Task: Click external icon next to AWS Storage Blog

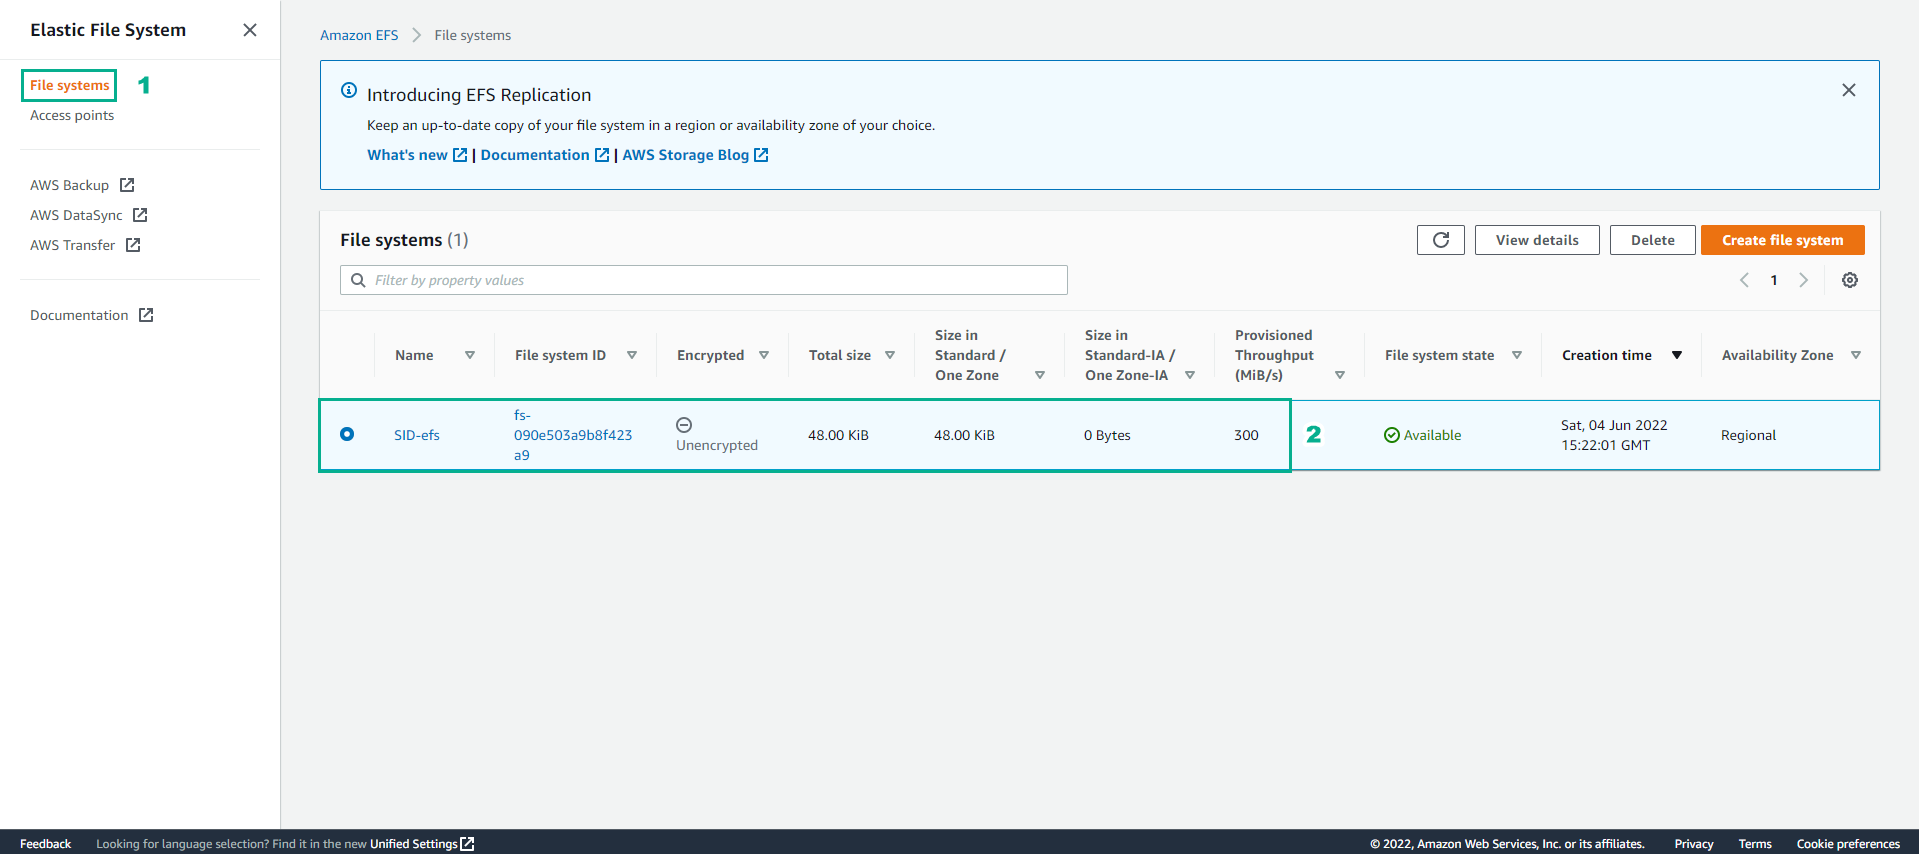Action: pos(761,155)
